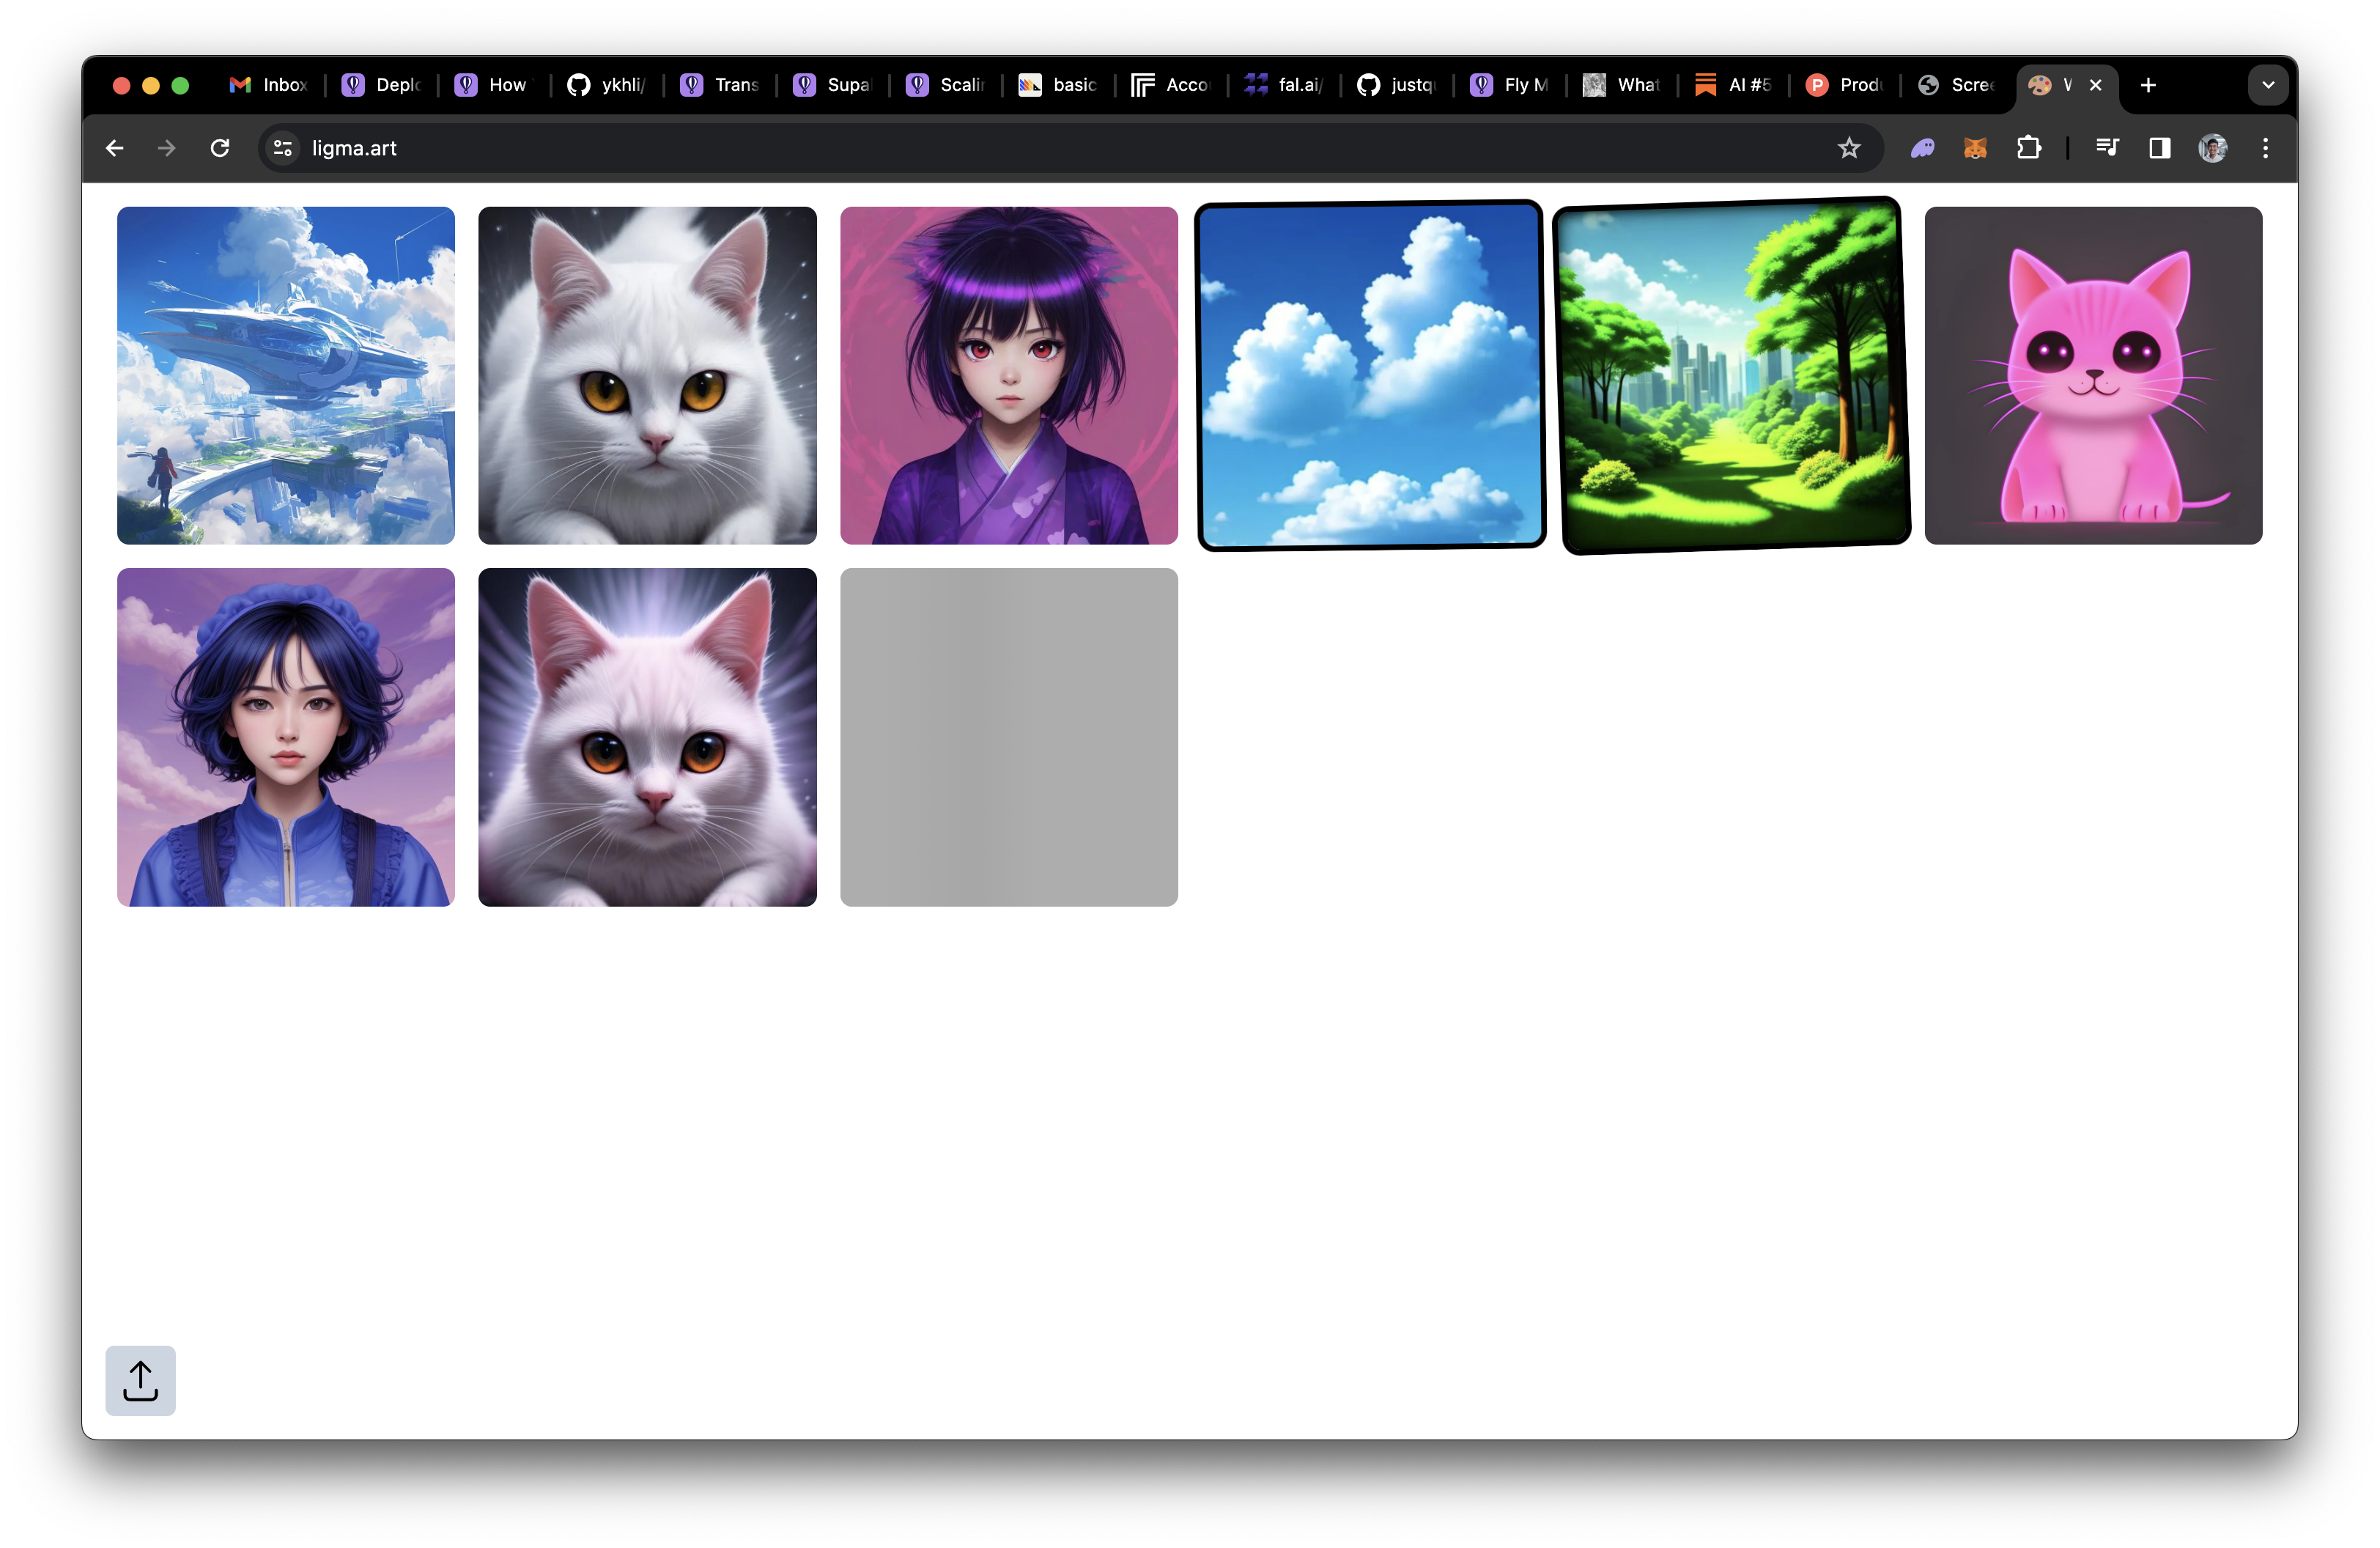
Task: Toggle the browser side panel
Action: click(x=2159, y=148)
